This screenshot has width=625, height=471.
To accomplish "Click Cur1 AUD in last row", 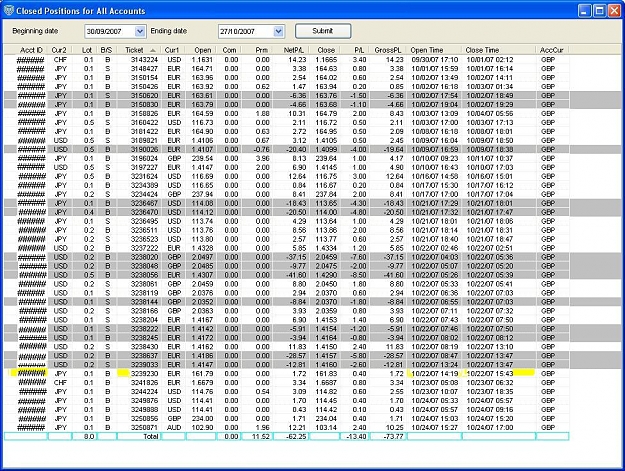I will click(174, 427).
